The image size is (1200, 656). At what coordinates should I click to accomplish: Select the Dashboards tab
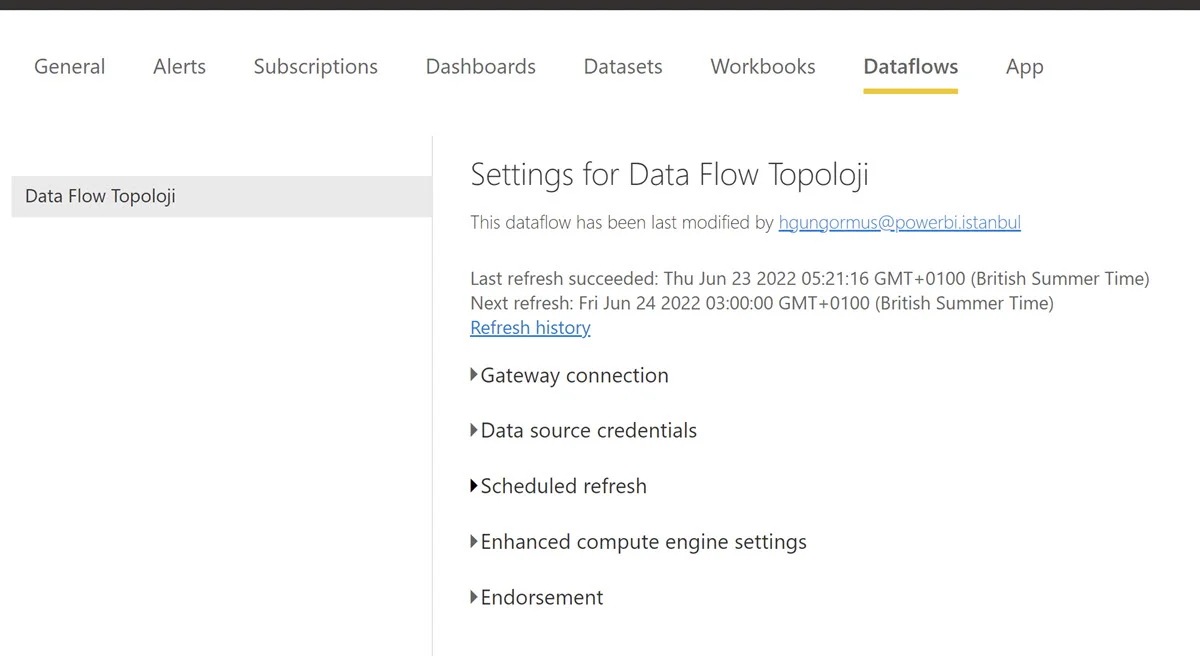[x=480, y=67]
